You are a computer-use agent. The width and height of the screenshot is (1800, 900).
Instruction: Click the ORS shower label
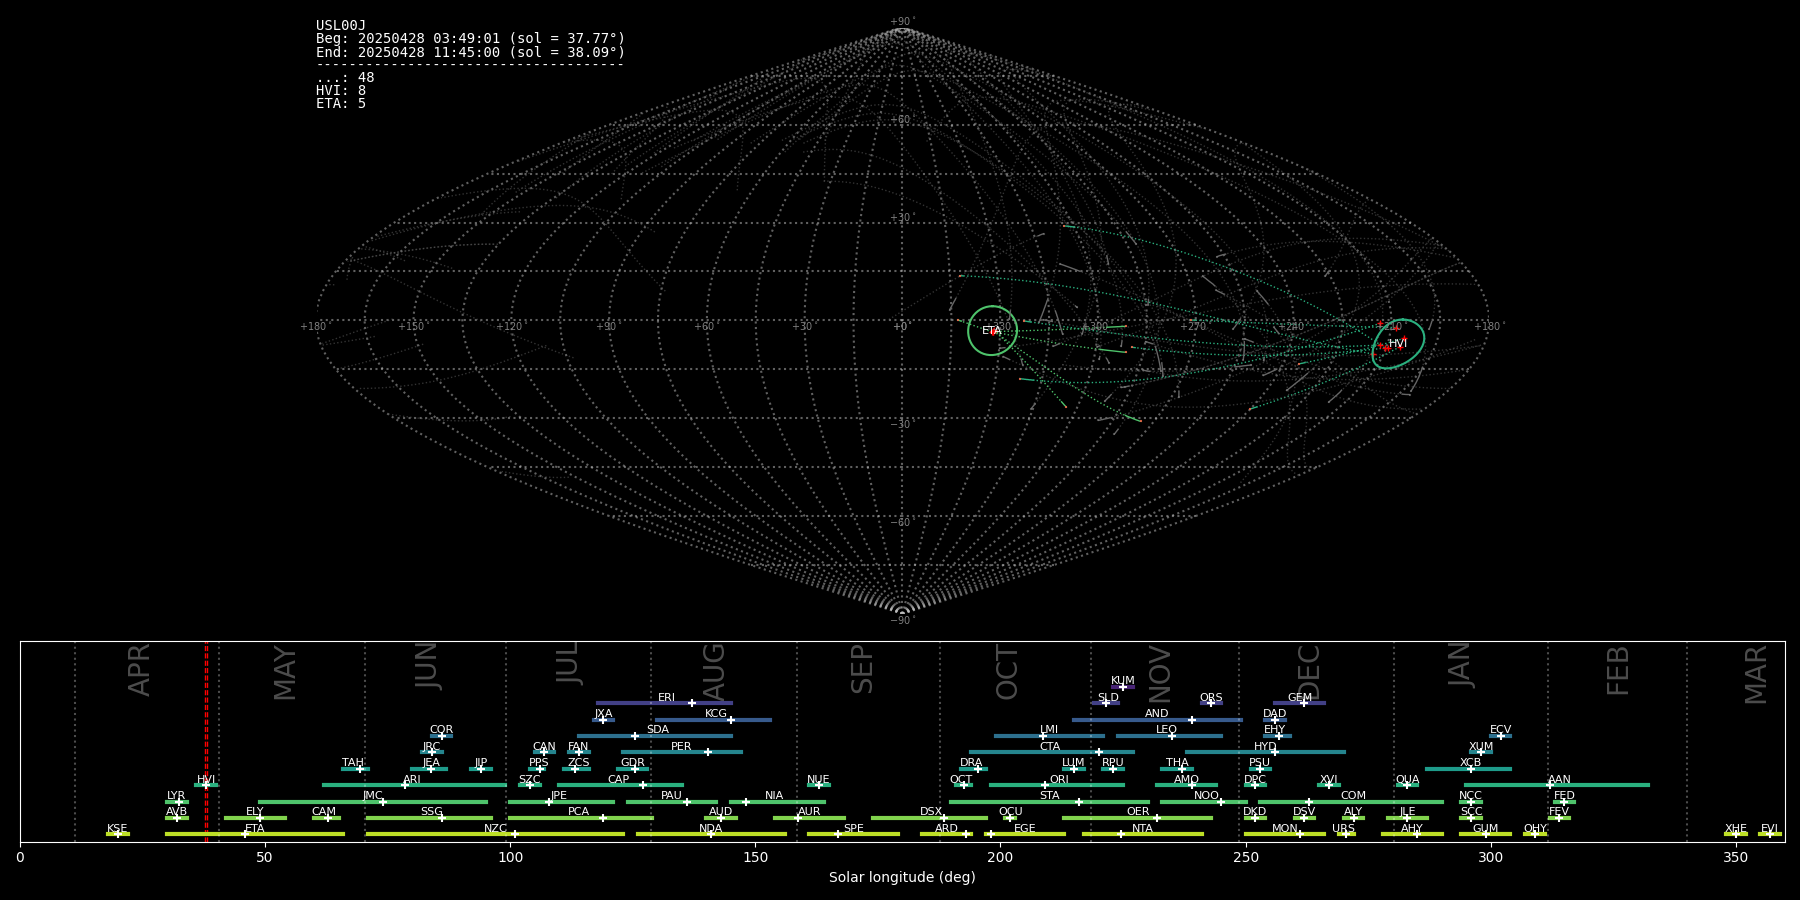click(x=1211, y=698)
